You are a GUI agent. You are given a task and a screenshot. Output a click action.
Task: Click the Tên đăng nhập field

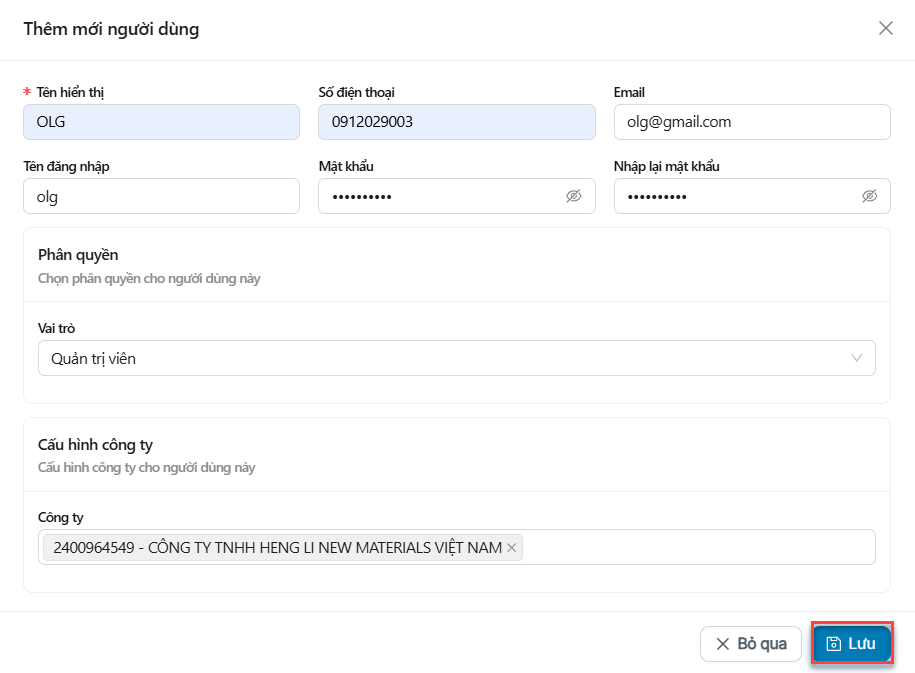click(161, 196)
